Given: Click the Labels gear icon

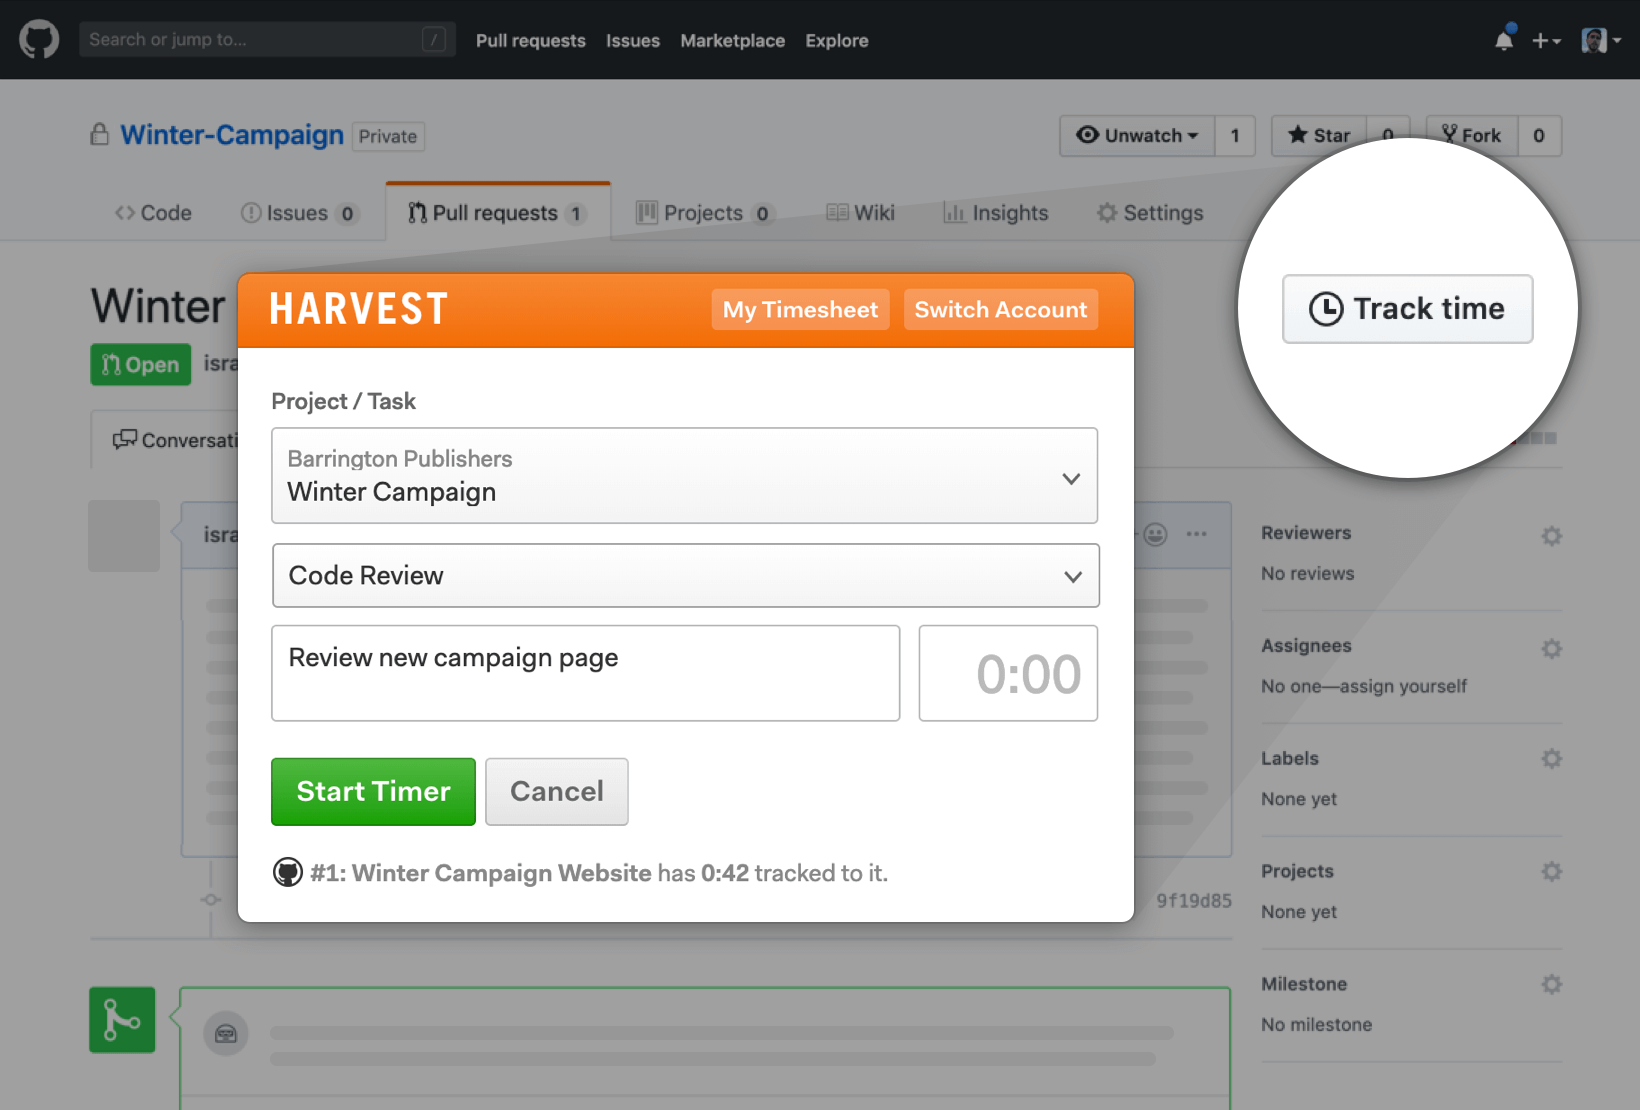Looking at the screenshot, I should click(x=1552, y=758).
